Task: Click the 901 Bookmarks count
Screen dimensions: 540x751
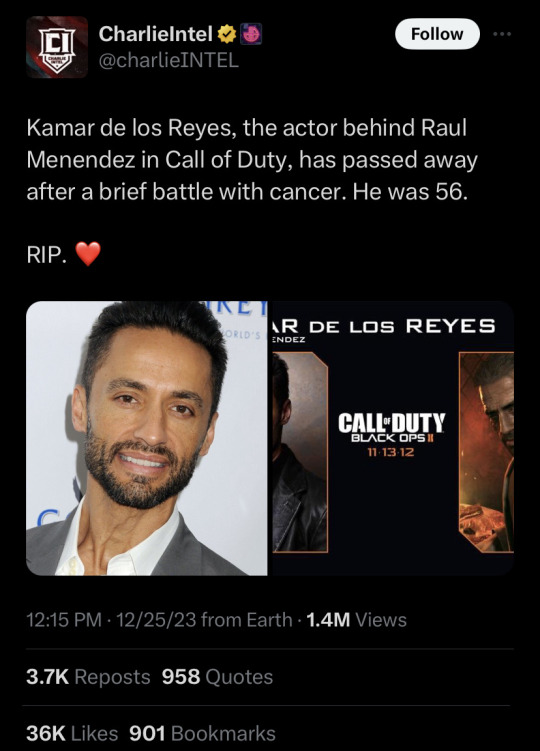Action: (x=202, y=733)
